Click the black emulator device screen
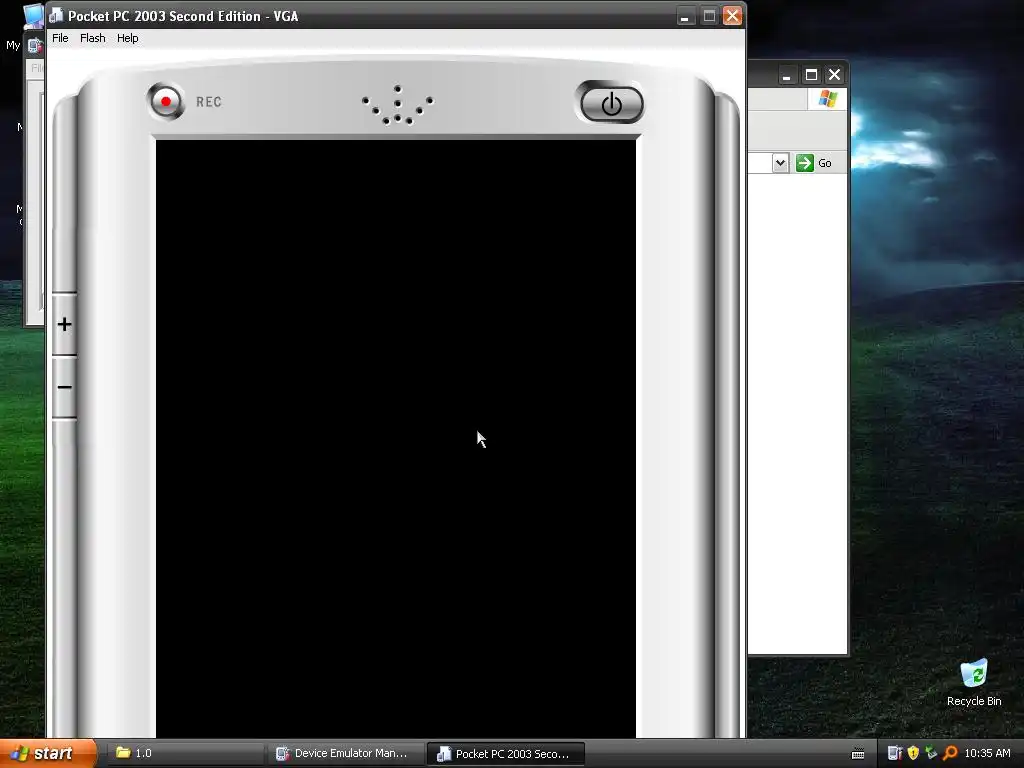This screenshot has width=1024, height=768. pyautogui.click(x=396, y=438)
